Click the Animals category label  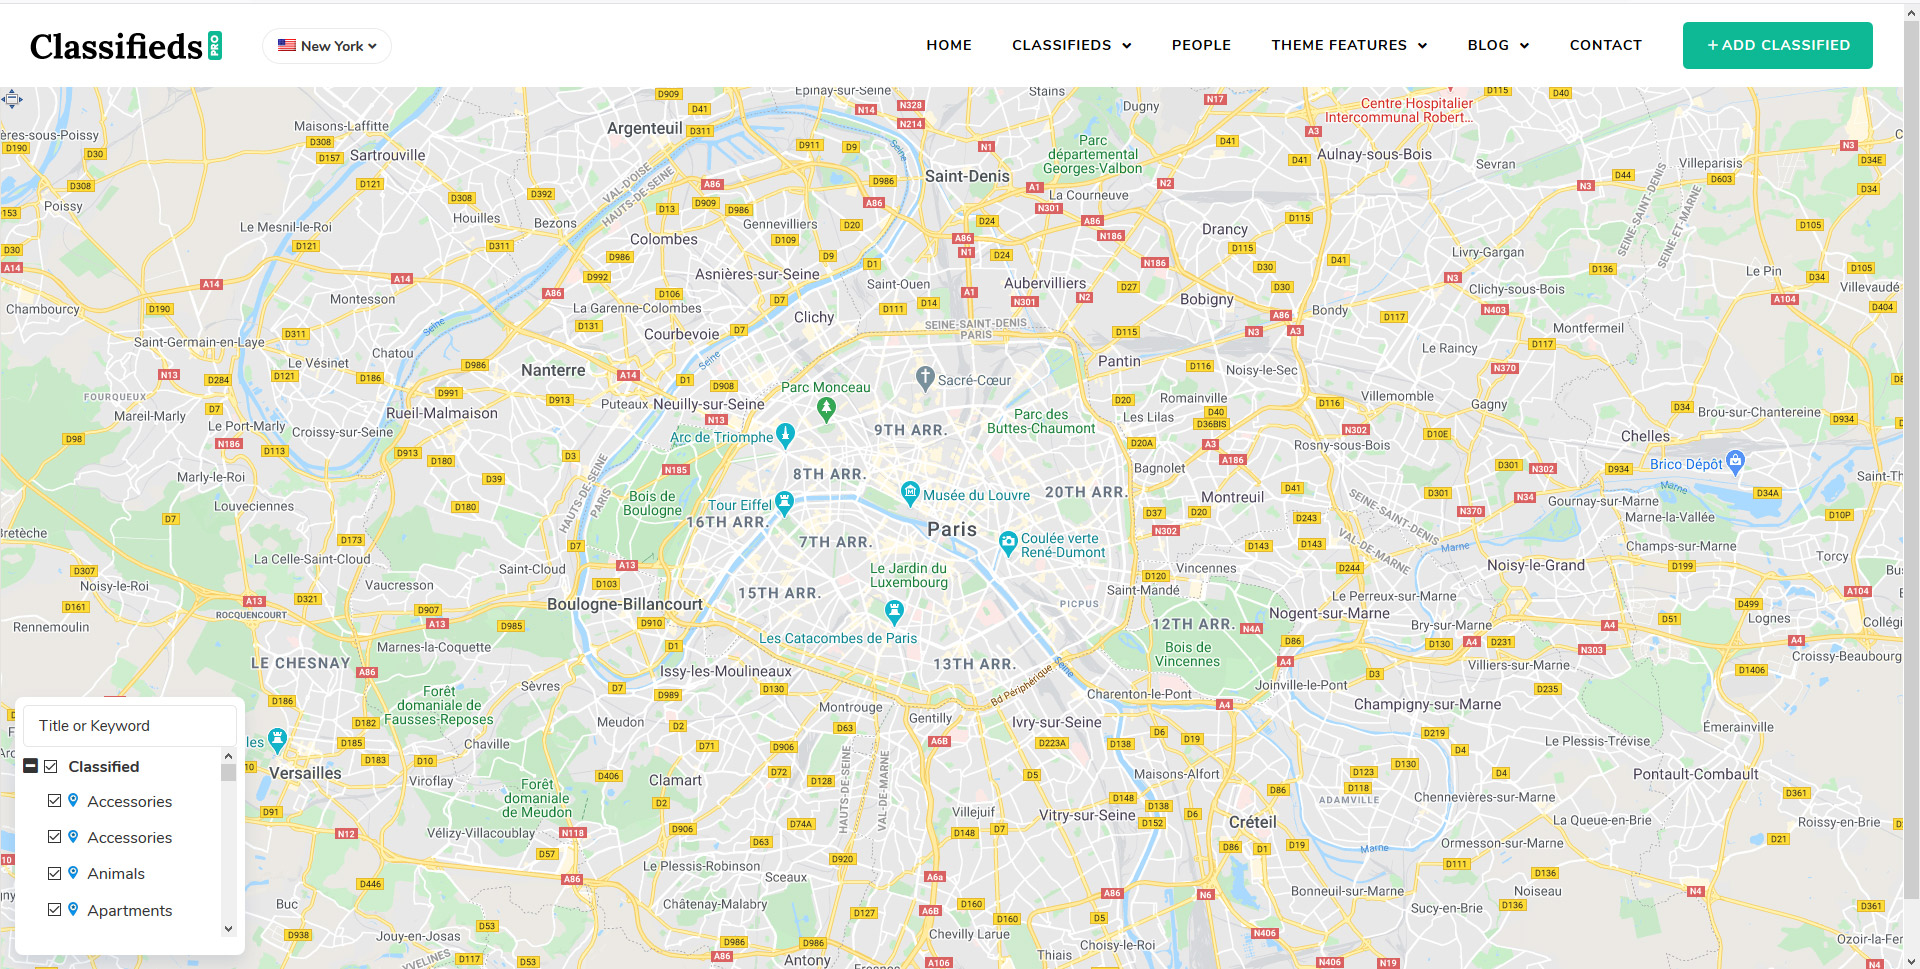pyautogui.click(x=116, y=873)
